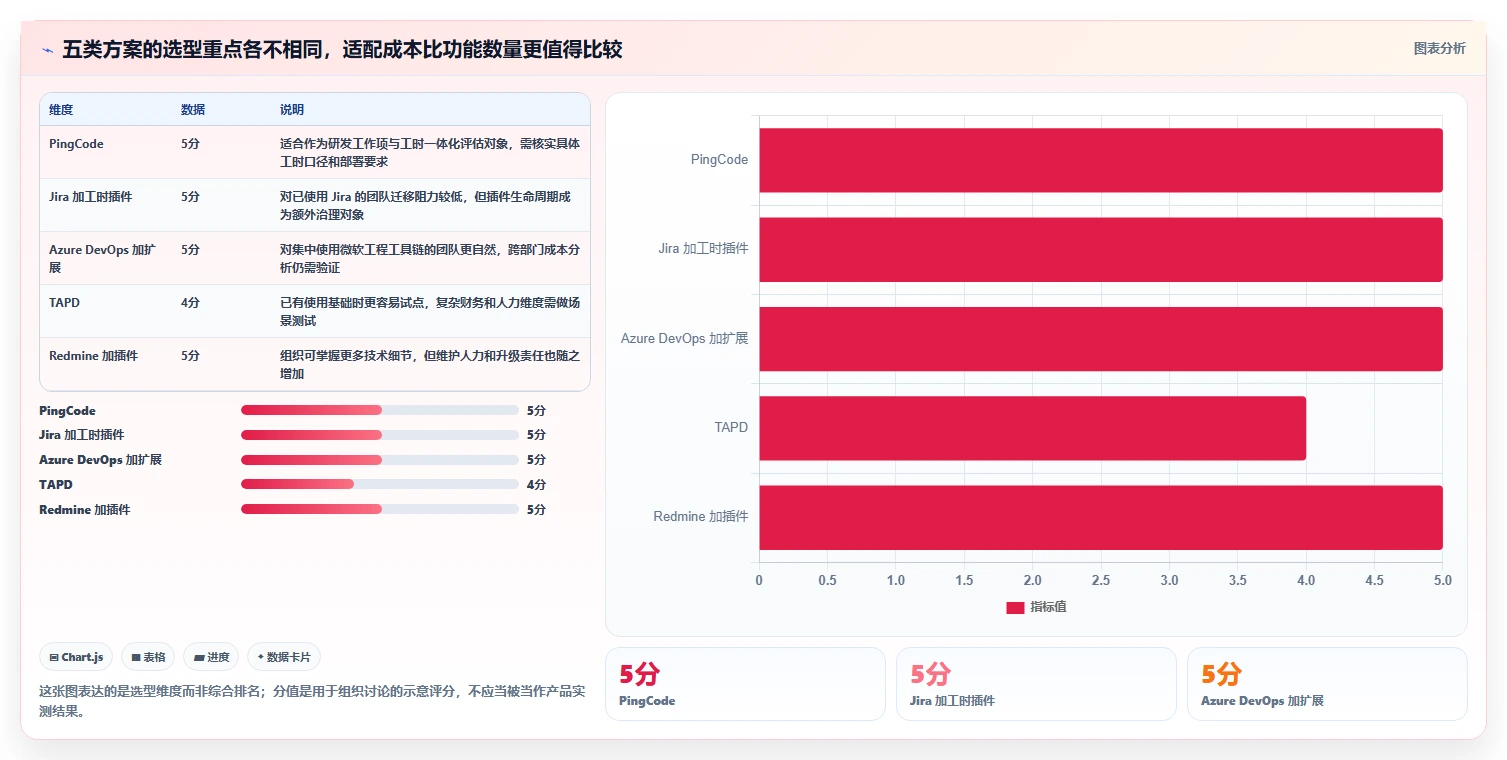This screenshot has width=1507, height=760.
Task: Select the PingCode table row name
Action: tap(76, 144)
